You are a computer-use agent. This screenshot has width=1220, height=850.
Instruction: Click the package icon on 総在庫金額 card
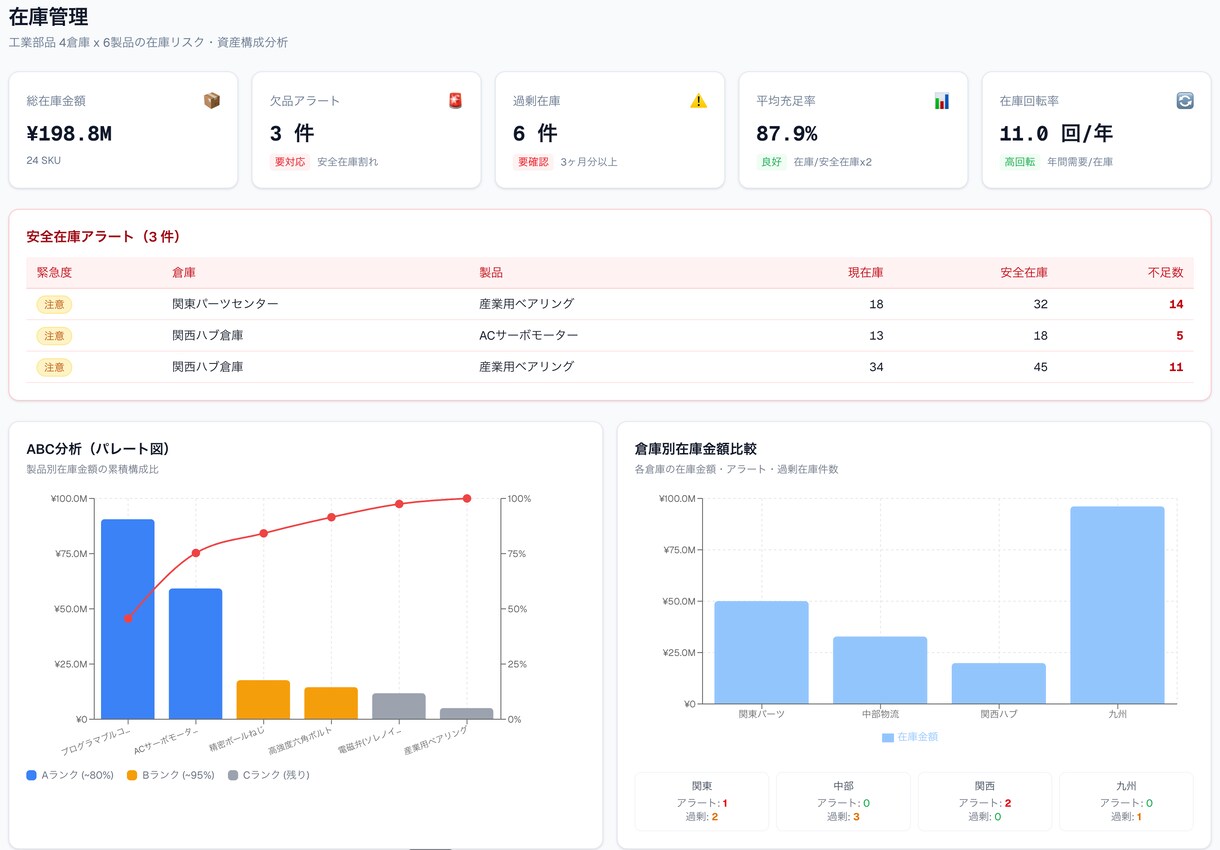coord(212,101)
